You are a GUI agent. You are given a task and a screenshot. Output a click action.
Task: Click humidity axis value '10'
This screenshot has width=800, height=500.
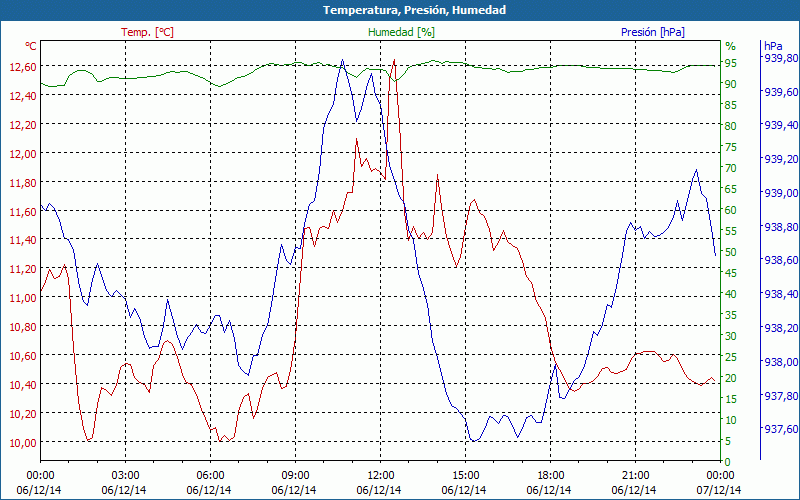(x=731, y=420)
